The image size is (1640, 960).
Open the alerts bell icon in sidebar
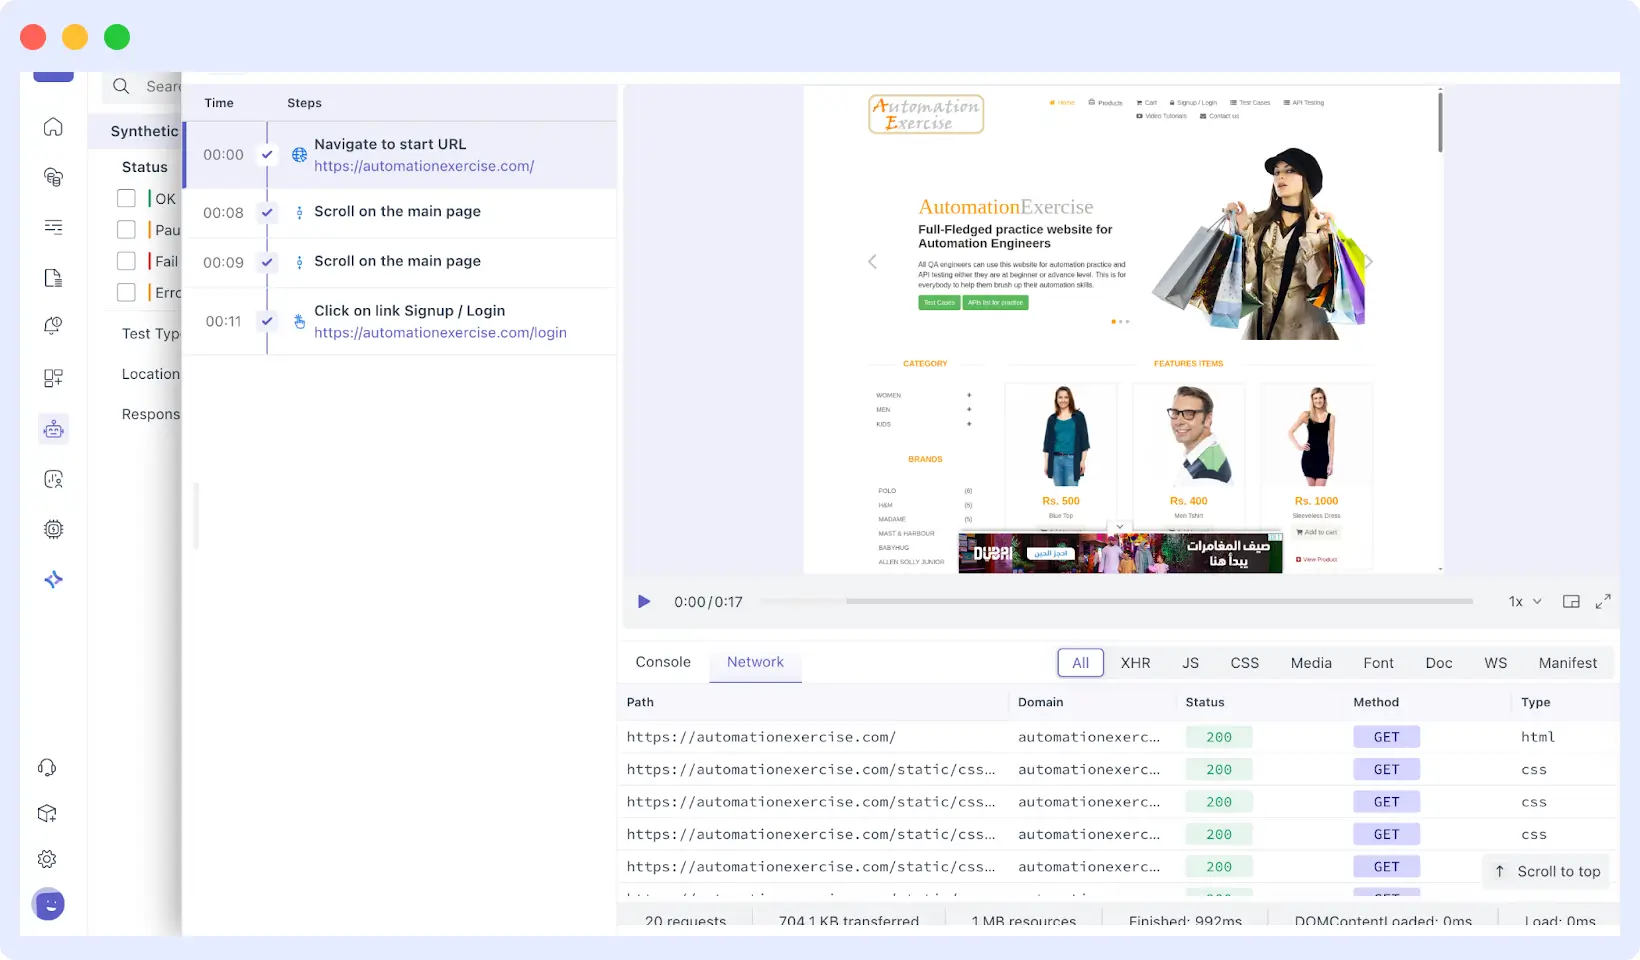pos(52,325)
